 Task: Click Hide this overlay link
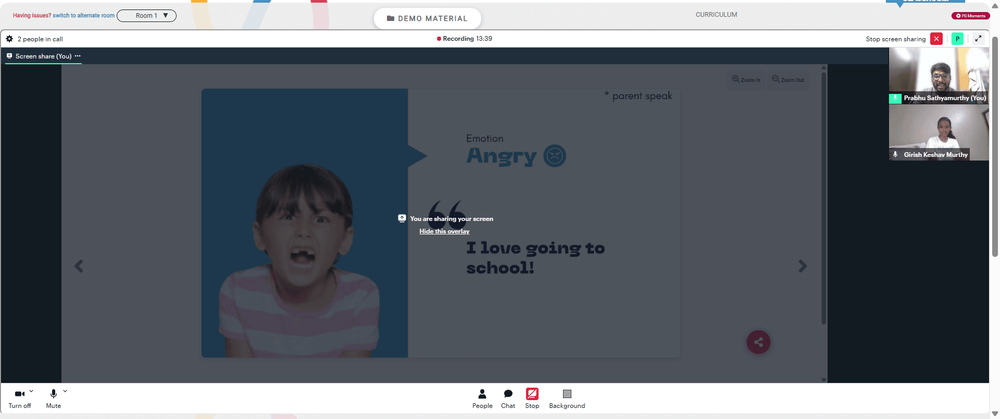pyautogui.click(x=445, y=232)
